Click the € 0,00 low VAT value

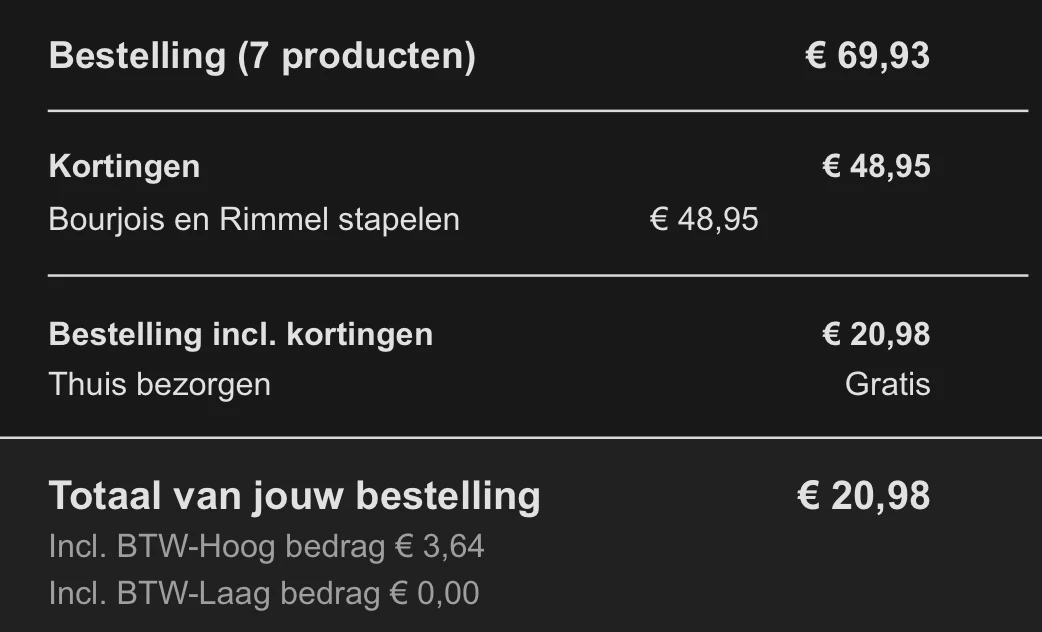tap(435, 593)
